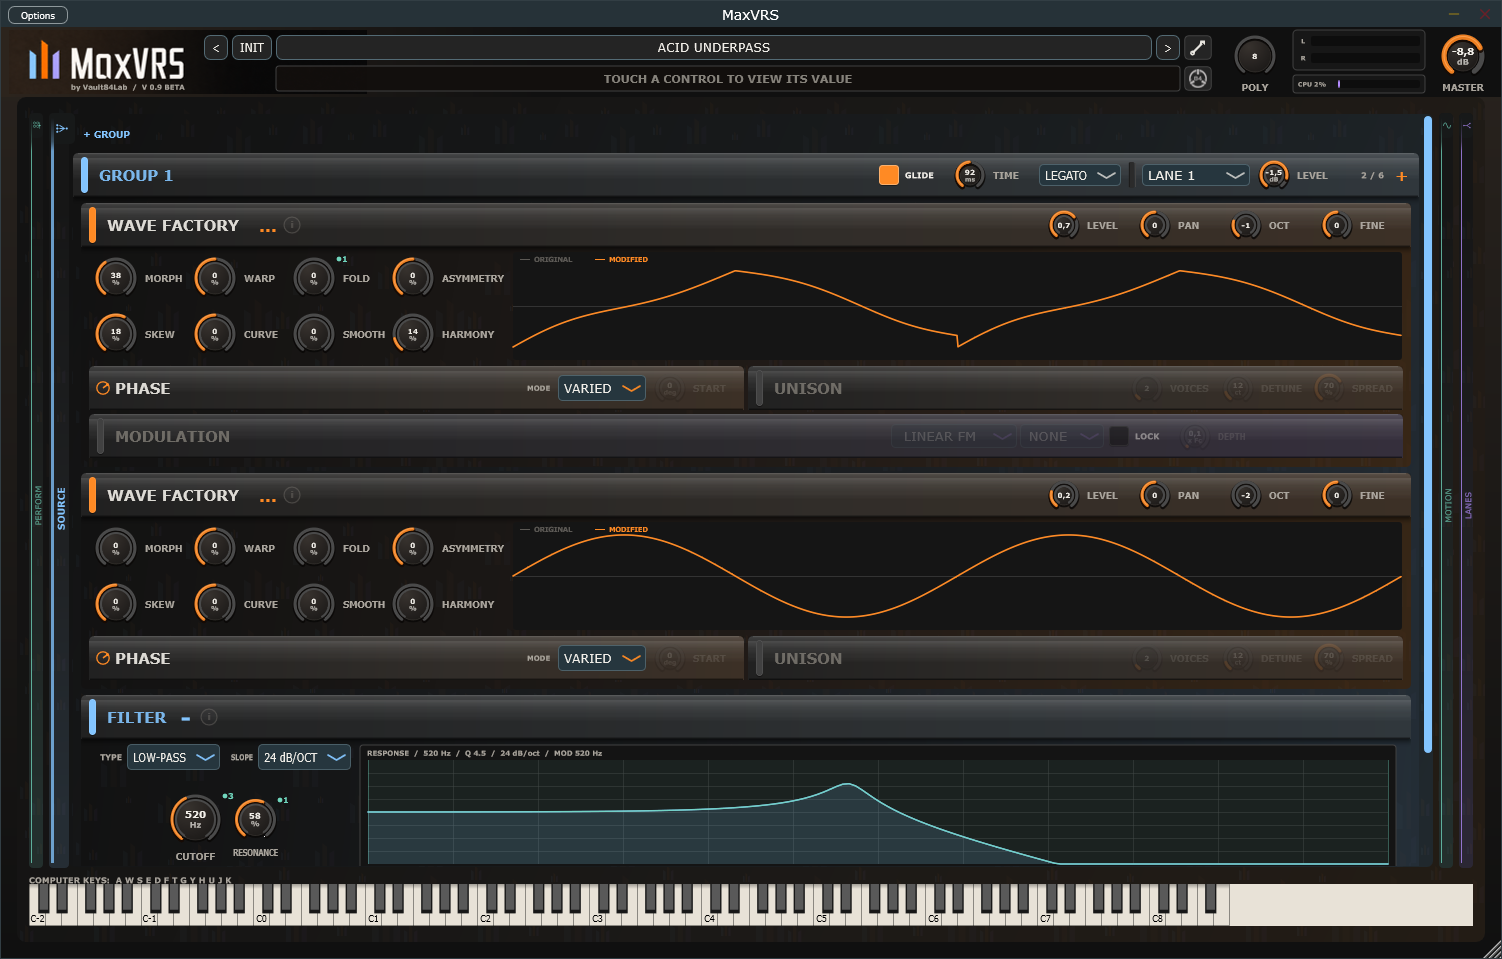Click the + GROUP button
This screenshot has width=1502, height=959.
click(107, 134)
